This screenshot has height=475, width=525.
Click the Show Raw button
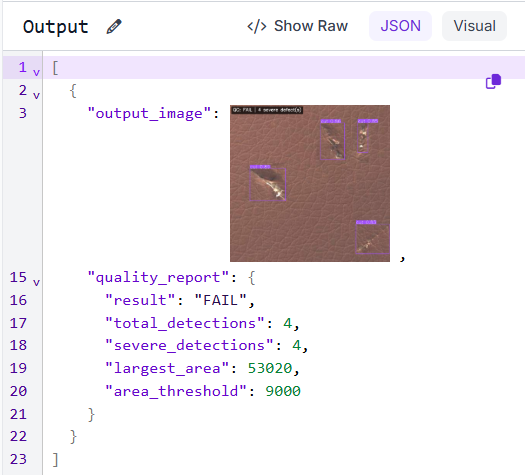click(x=297, y=26)
